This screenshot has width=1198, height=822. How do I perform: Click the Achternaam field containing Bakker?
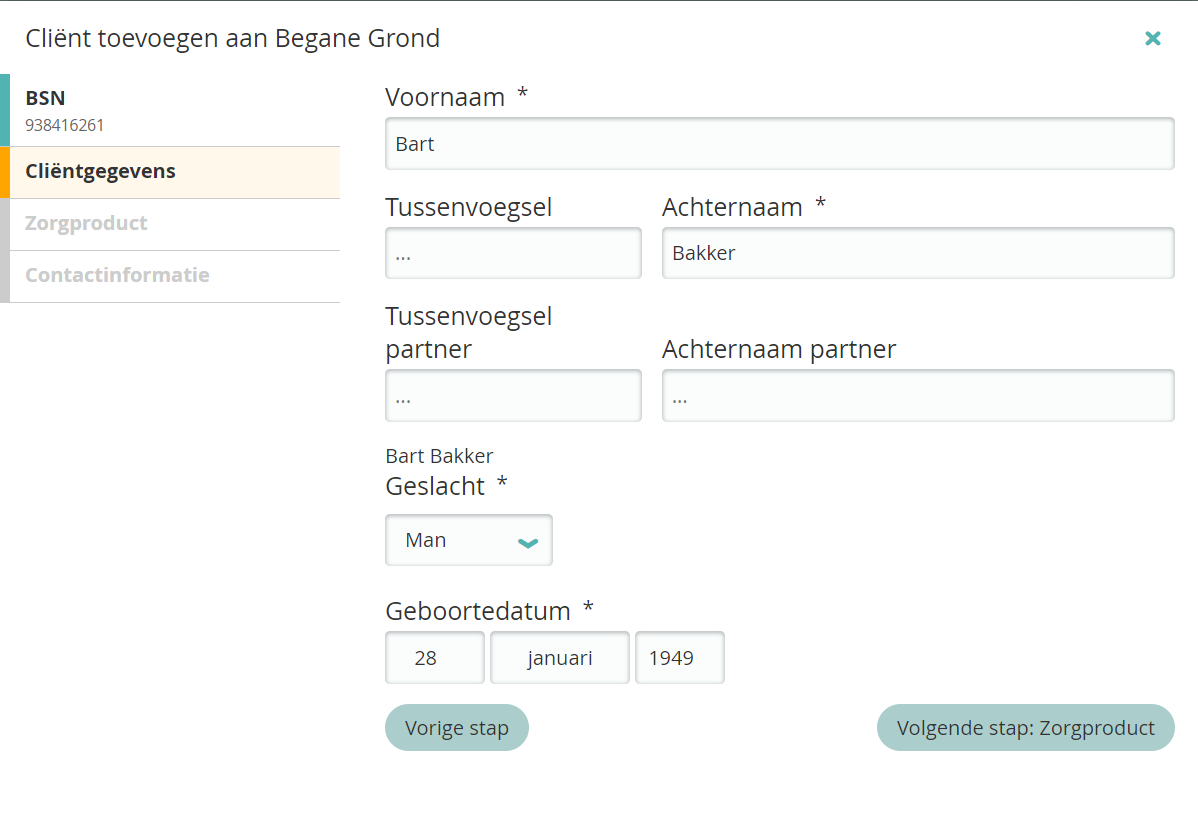tap(917, 253)
